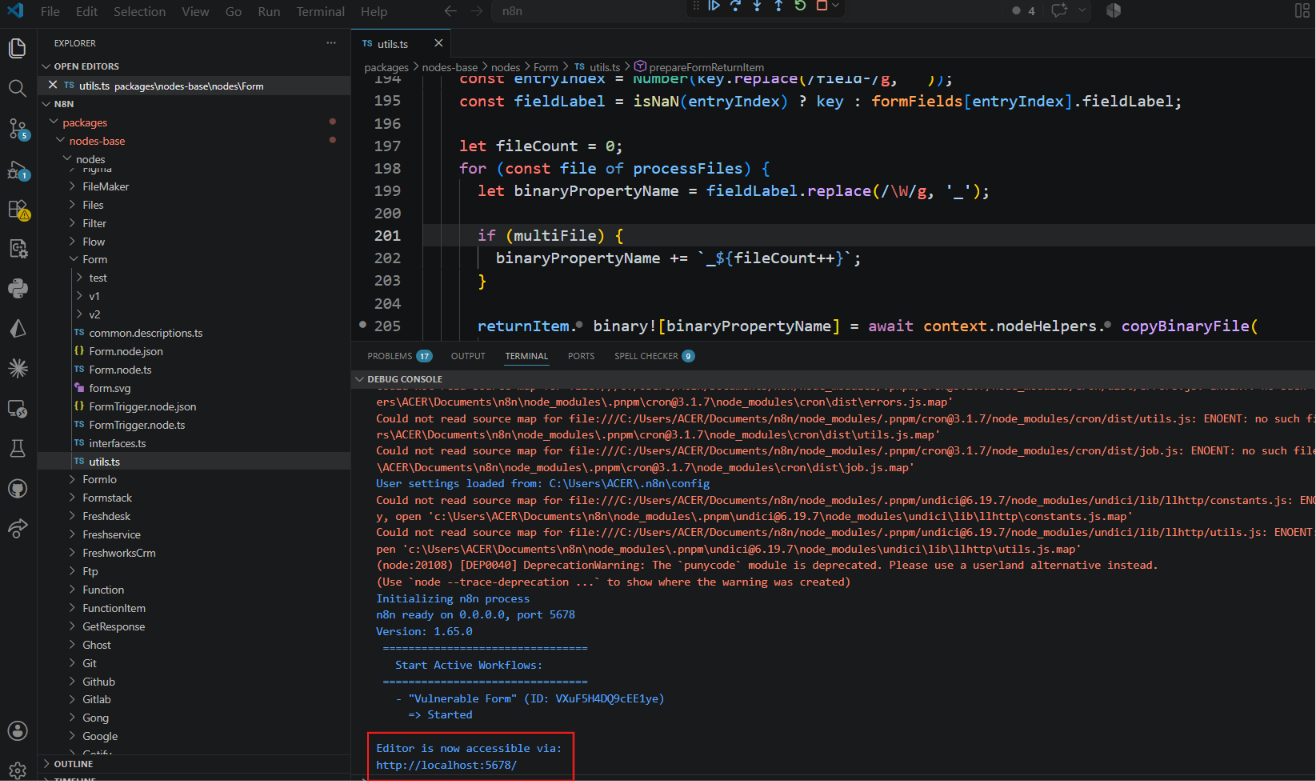This screenshot has height=781, width=1316.
Task: Open the Testing flask icon
Action: (17, 449)
